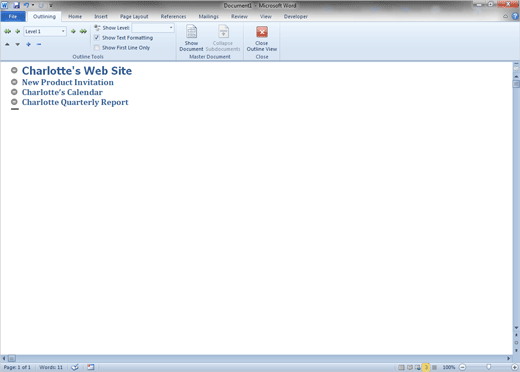
Task: Switch to the View tab
Action: pos(266,16)
